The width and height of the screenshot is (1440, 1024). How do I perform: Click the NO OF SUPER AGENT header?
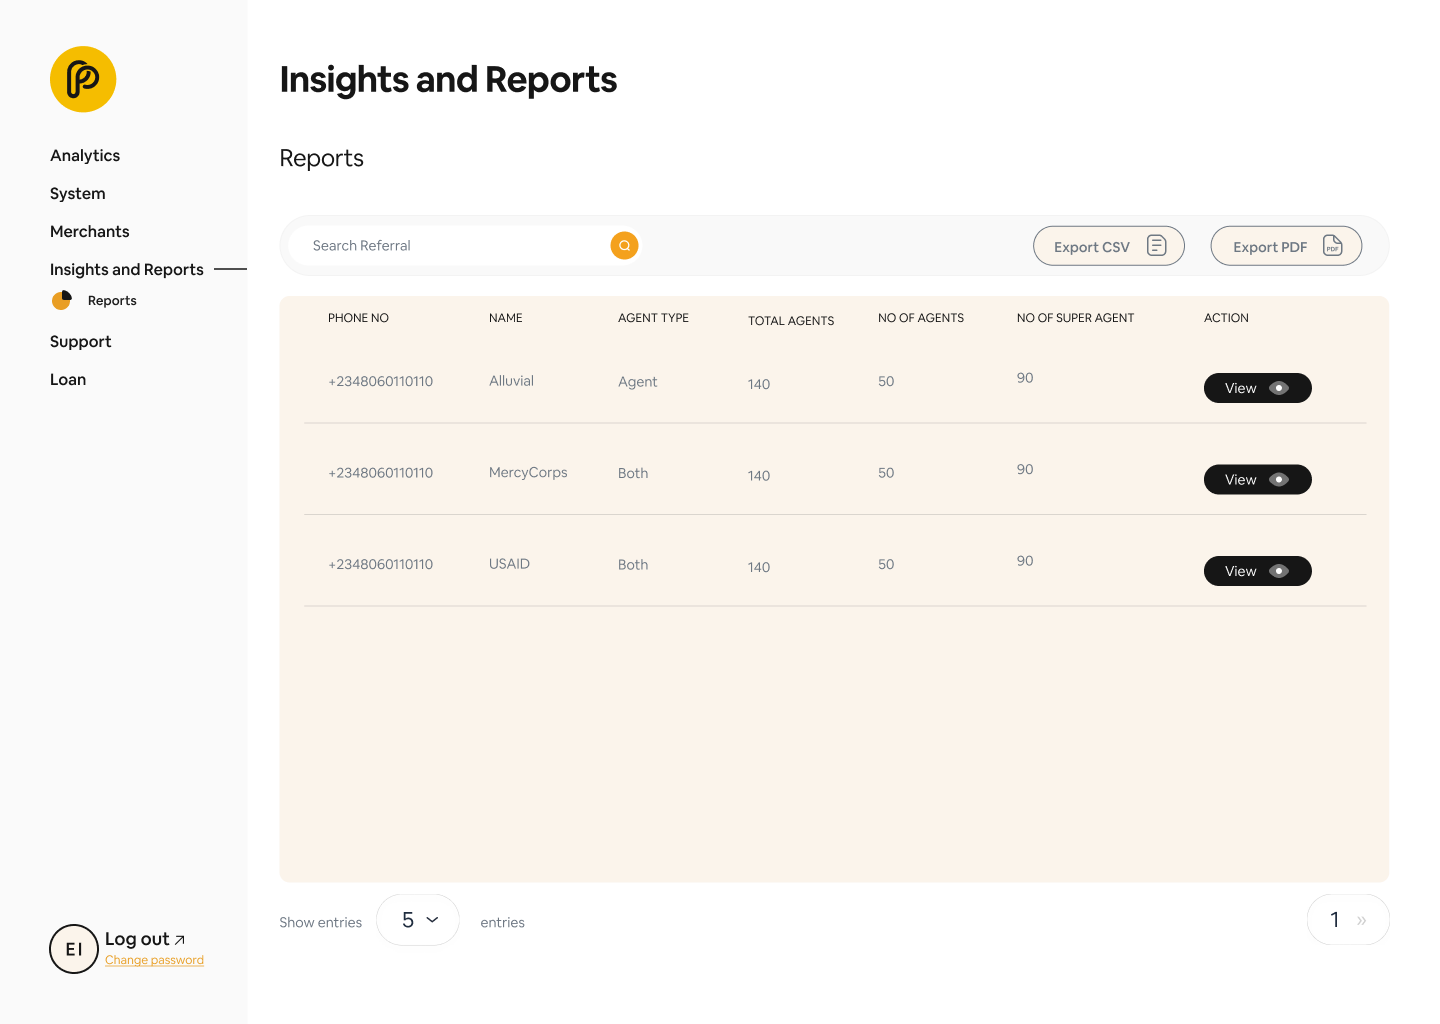coord(1075,318)
